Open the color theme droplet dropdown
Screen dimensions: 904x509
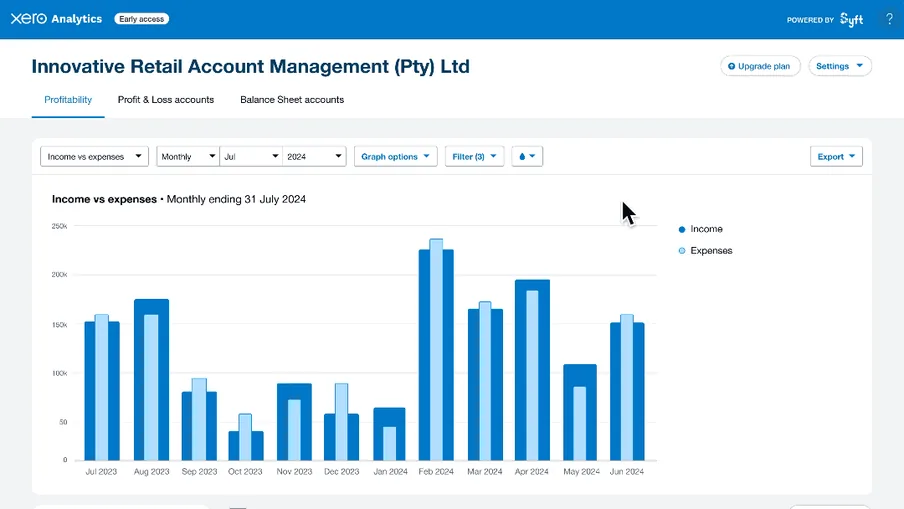pyautogui.click(x=527, y=156)
